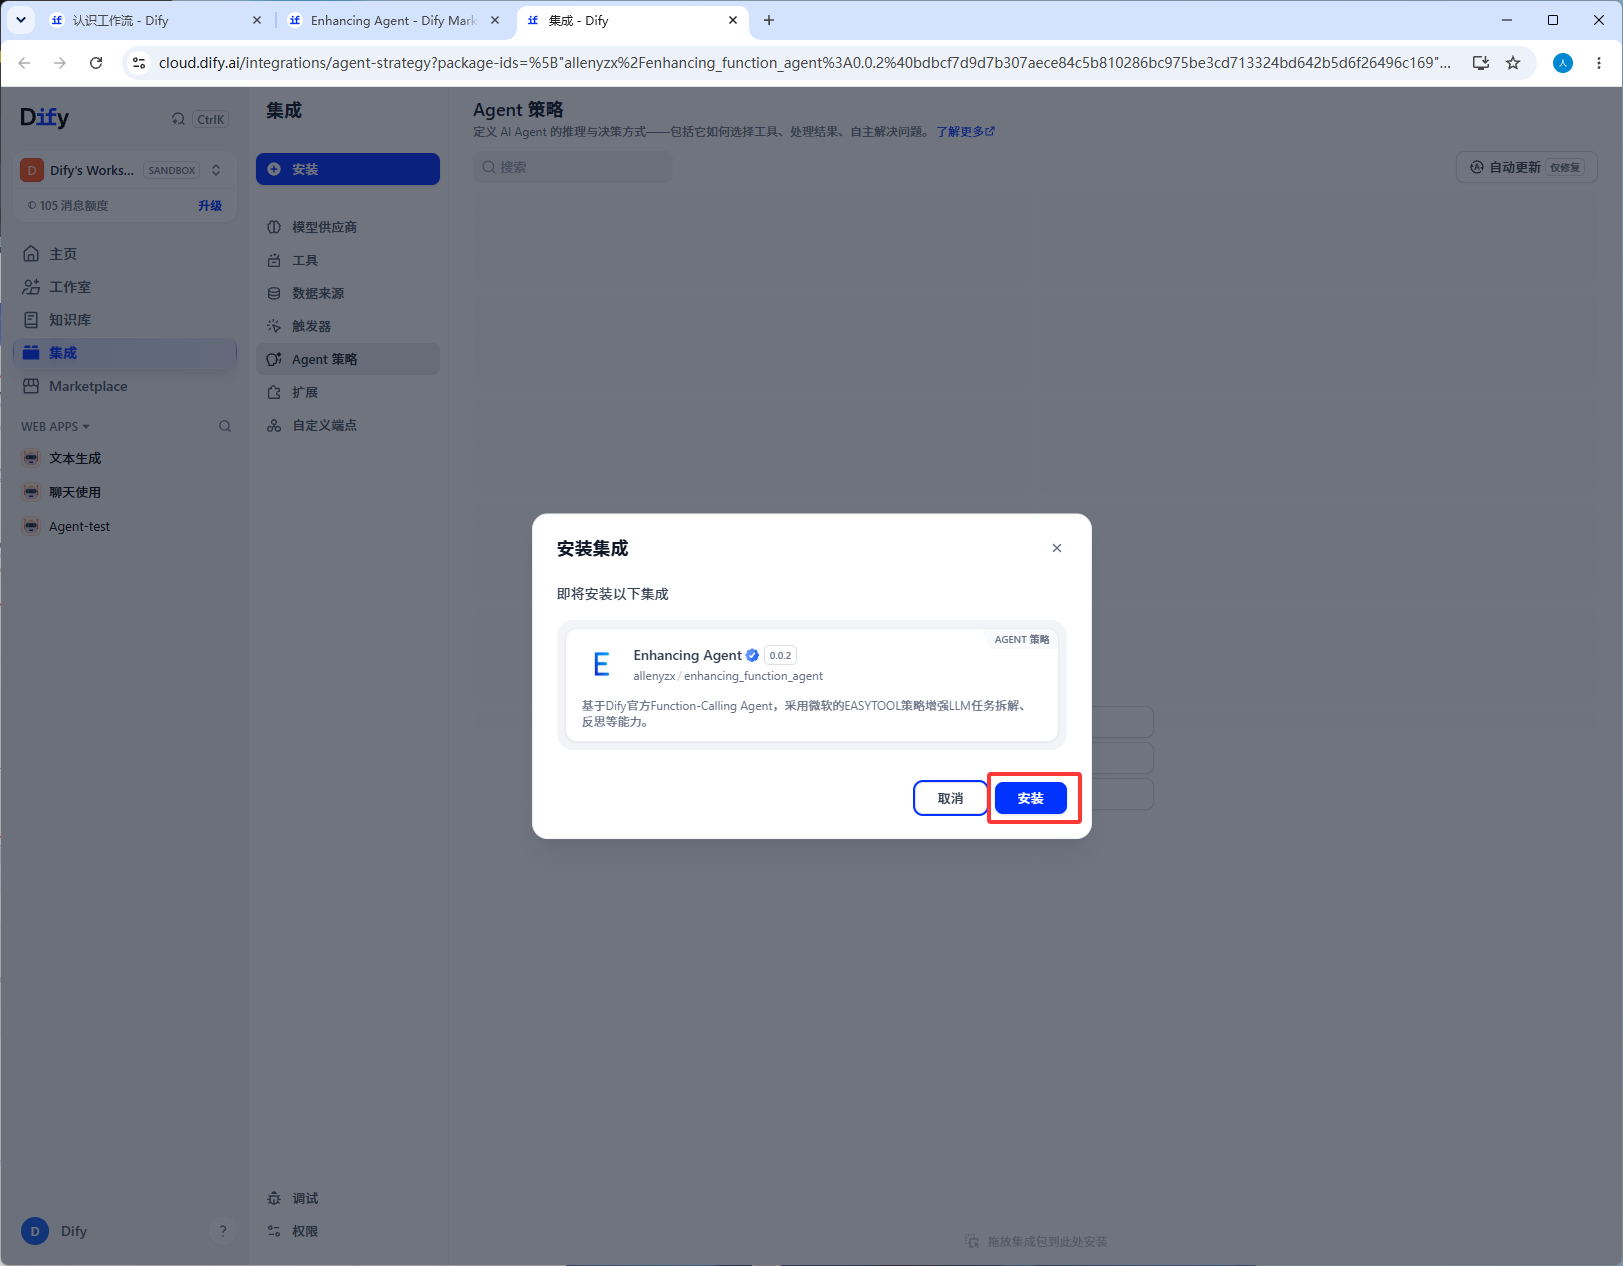
Task: Click the blue 安装 confirm button in dialog
Action: (1030, 798)
